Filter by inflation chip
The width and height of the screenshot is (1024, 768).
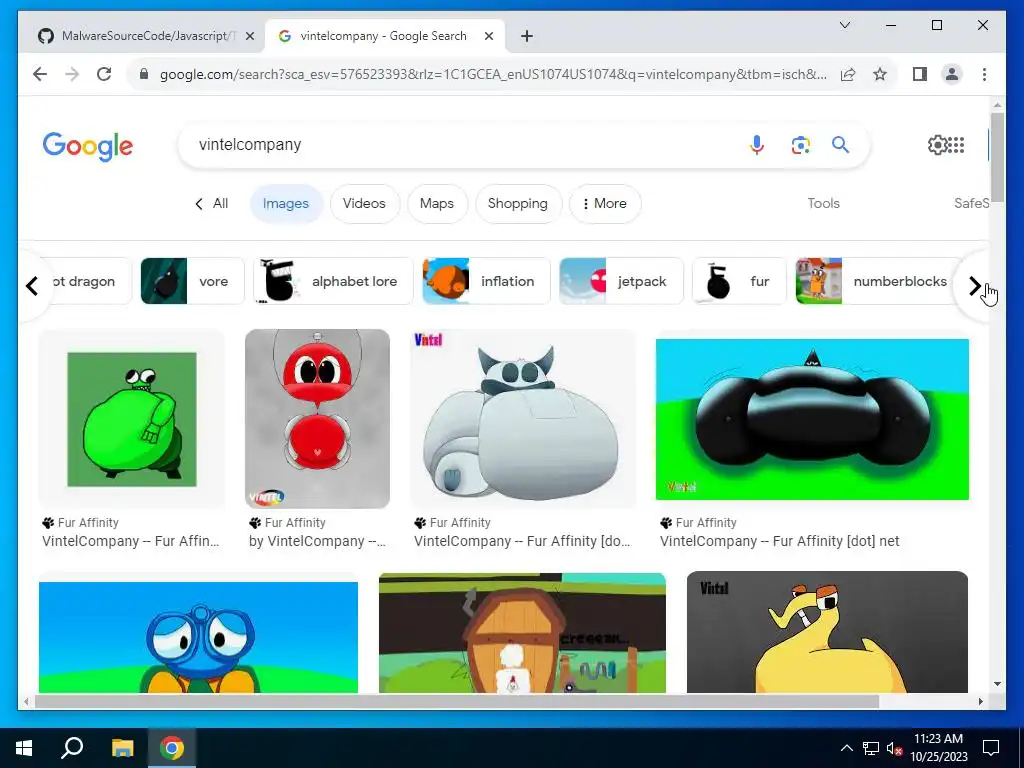tap(486, 281)
